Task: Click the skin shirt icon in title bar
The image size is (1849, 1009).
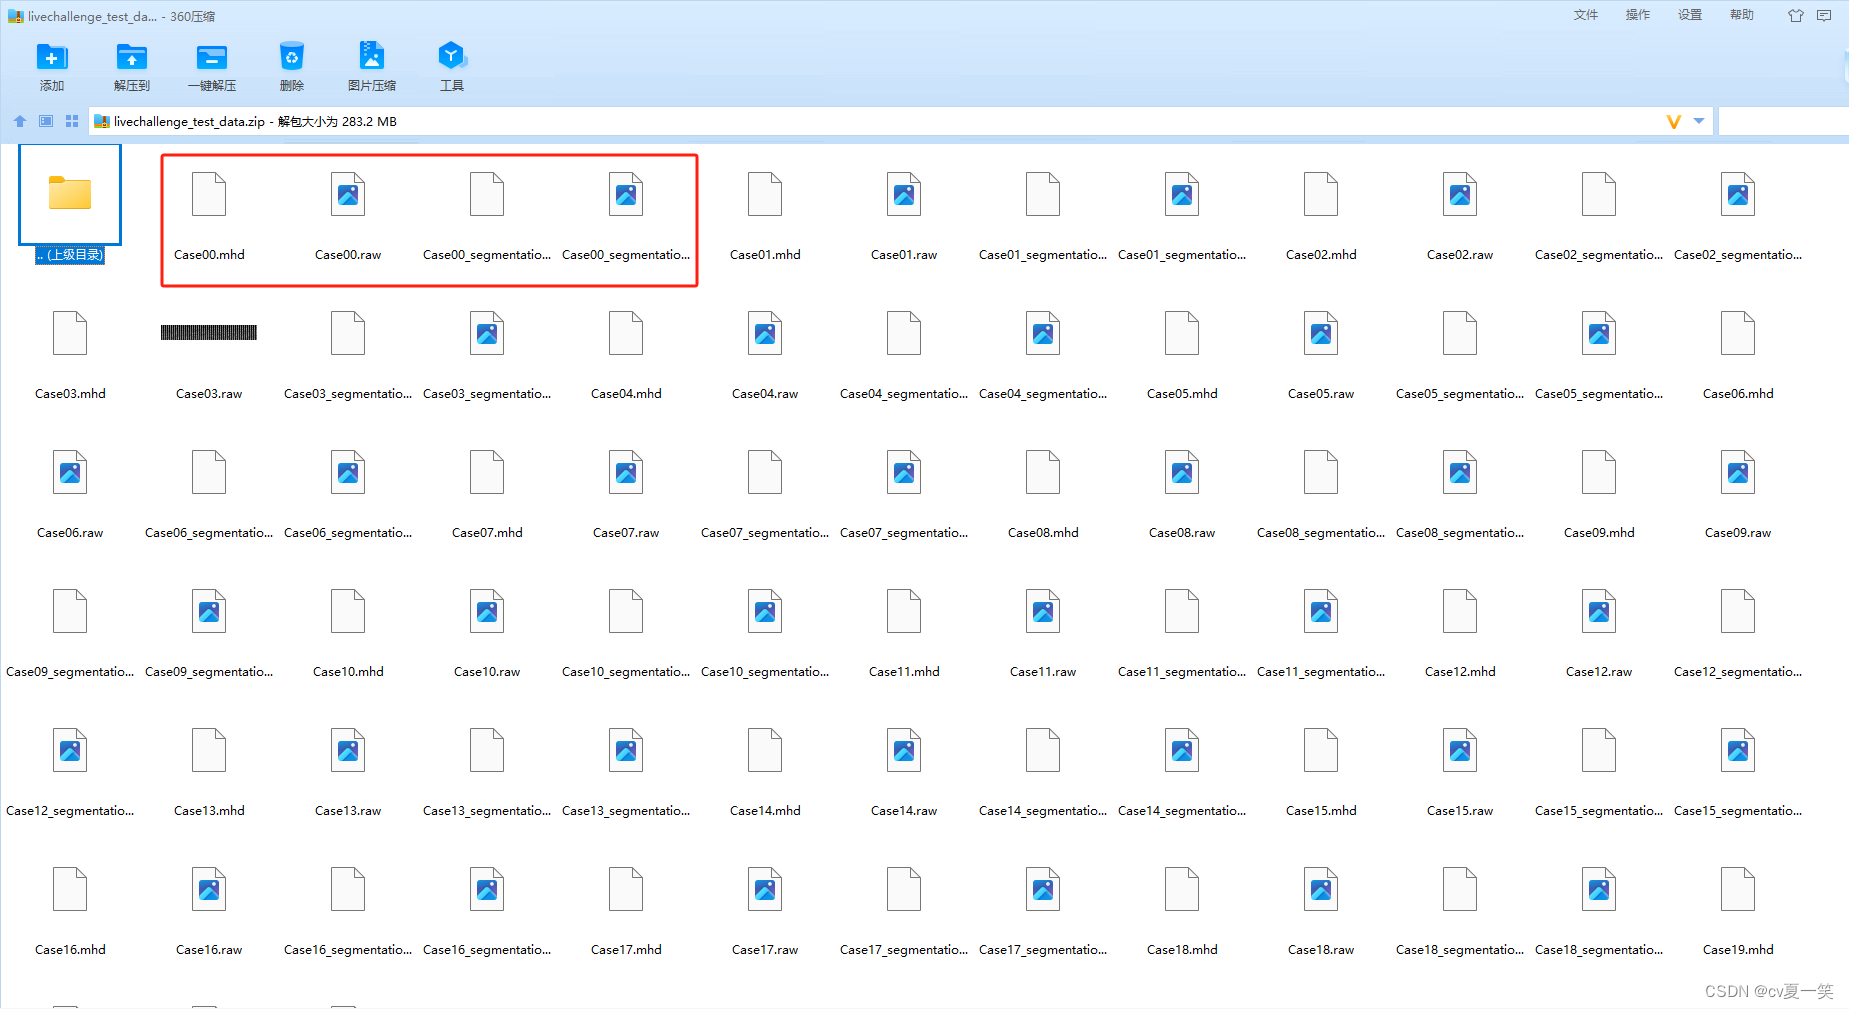Action: (x=1796, y=15)
